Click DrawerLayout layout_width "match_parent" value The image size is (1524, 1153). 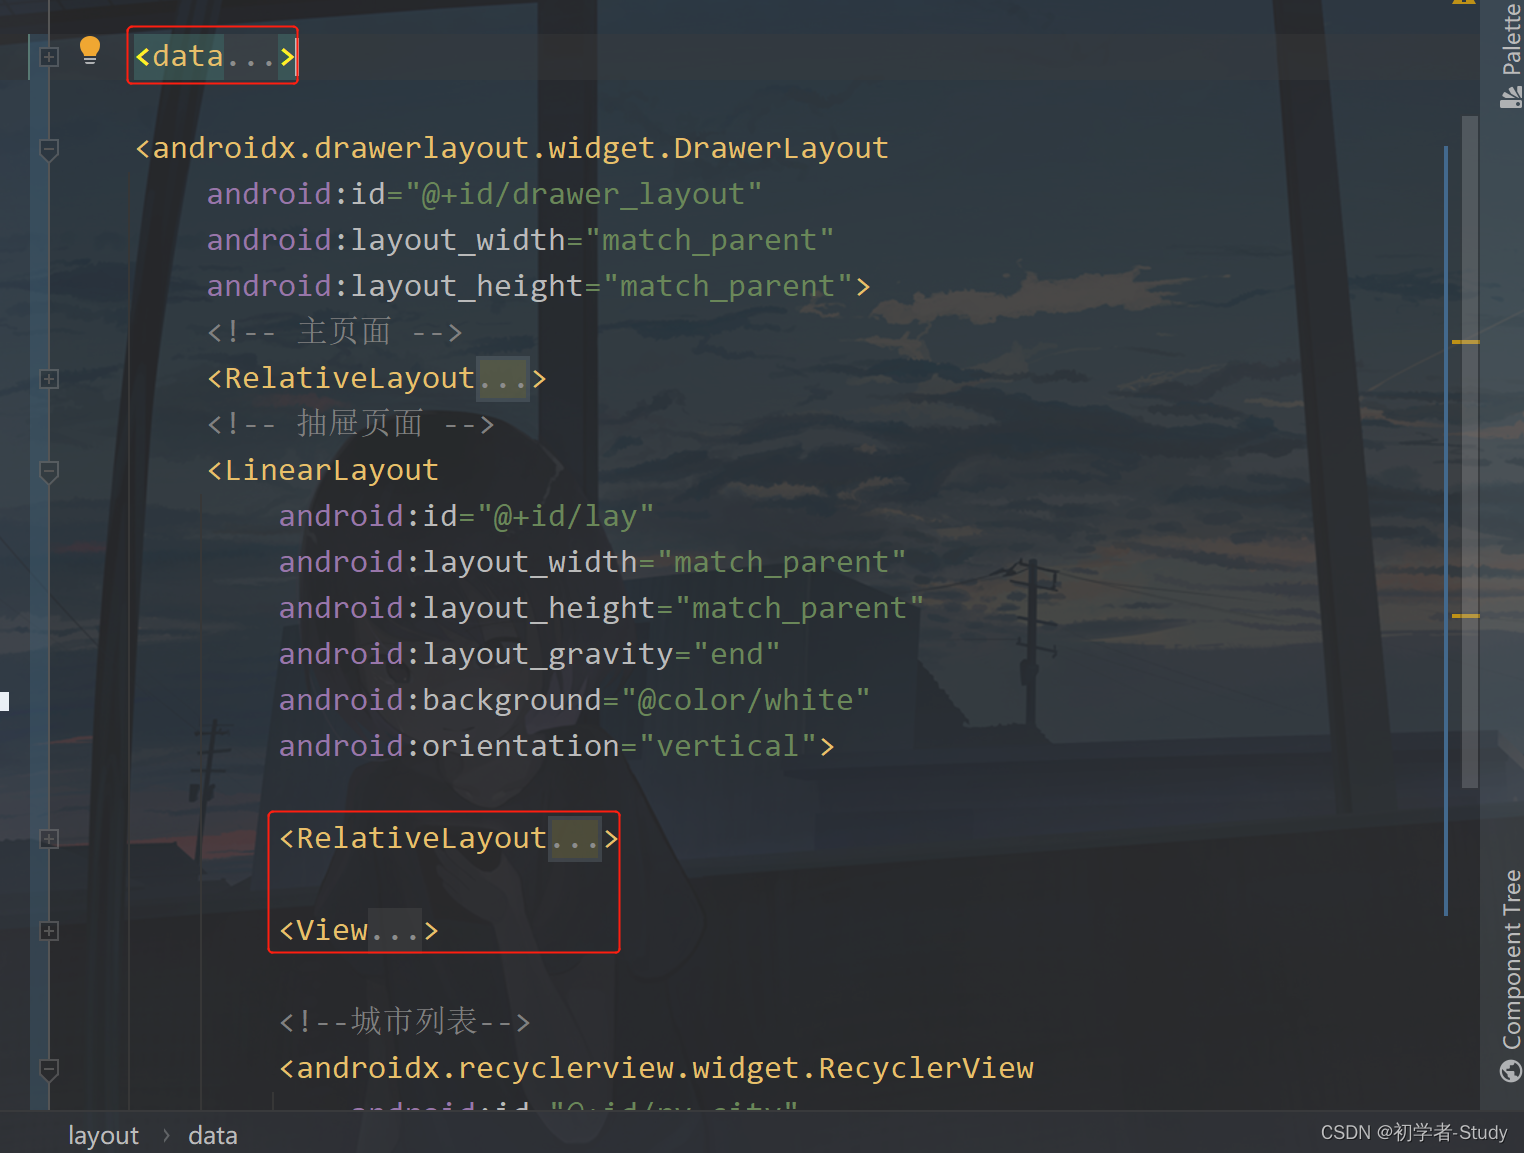pos(710,240)
